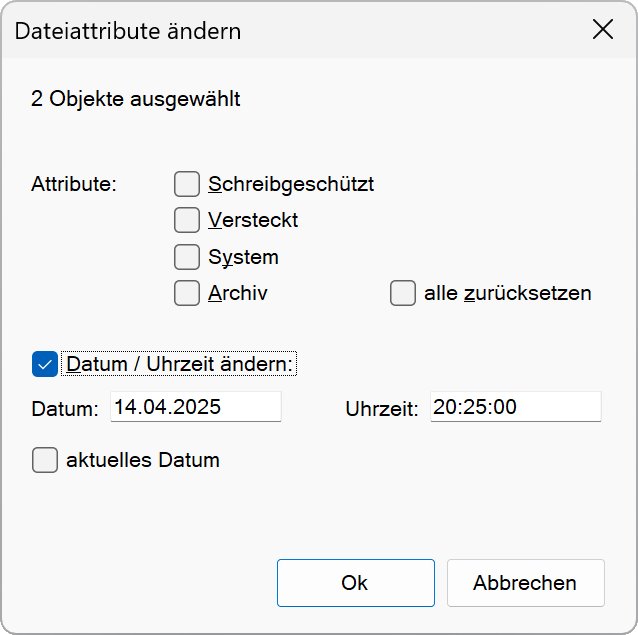Check the System attribute box
This screenshot has width=638, height=635.
pyautogui.click(x=187, y=257)
